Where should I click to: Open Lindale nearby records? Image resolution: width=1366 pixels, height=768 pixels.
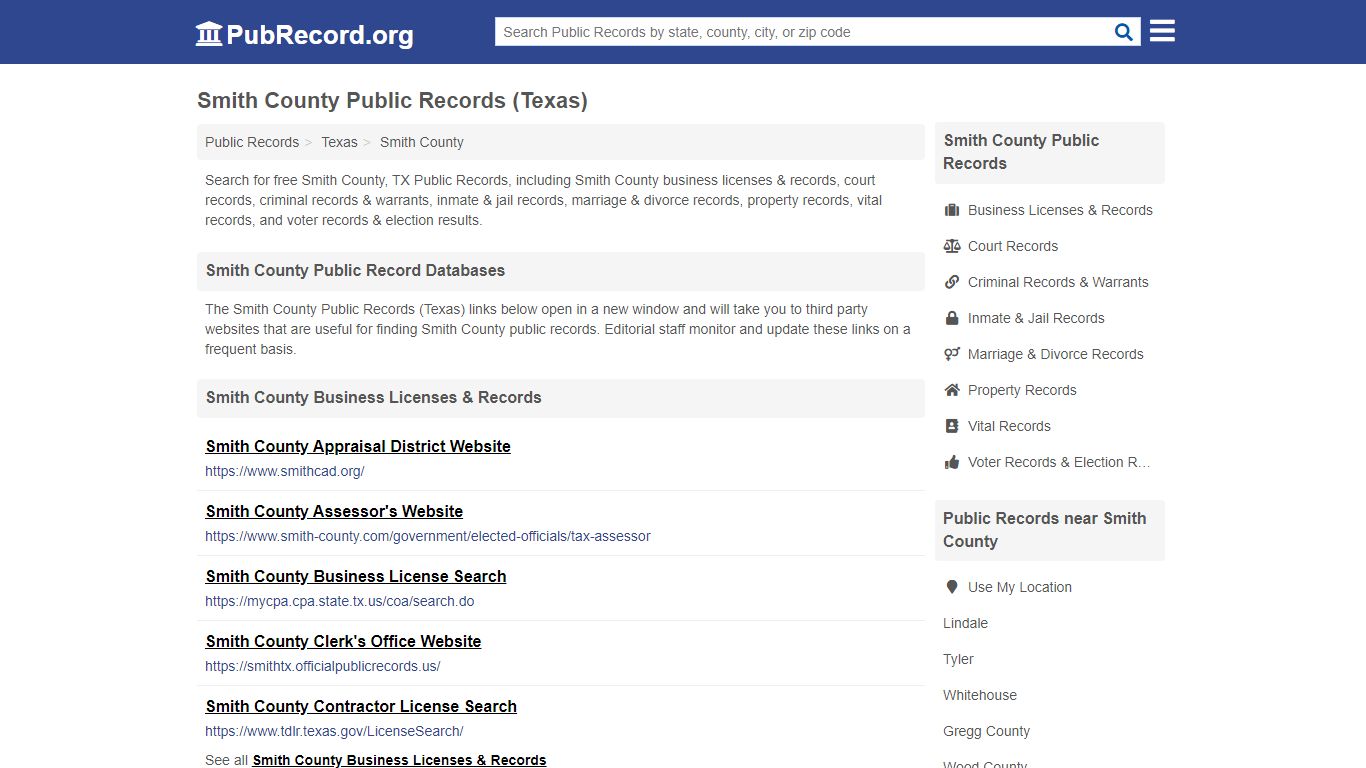965,623
